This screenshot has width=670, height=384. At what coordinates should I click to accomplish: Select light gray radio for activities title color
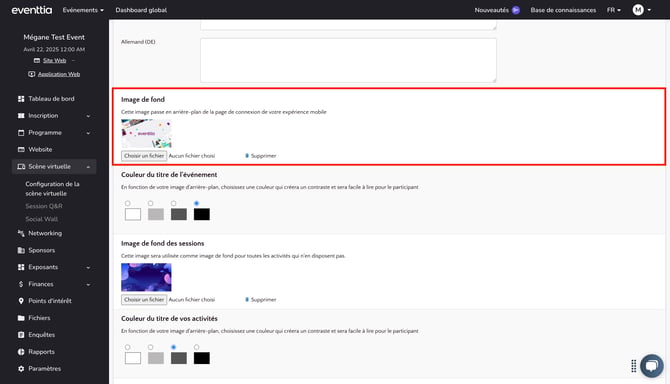click(x=150, y=347)
